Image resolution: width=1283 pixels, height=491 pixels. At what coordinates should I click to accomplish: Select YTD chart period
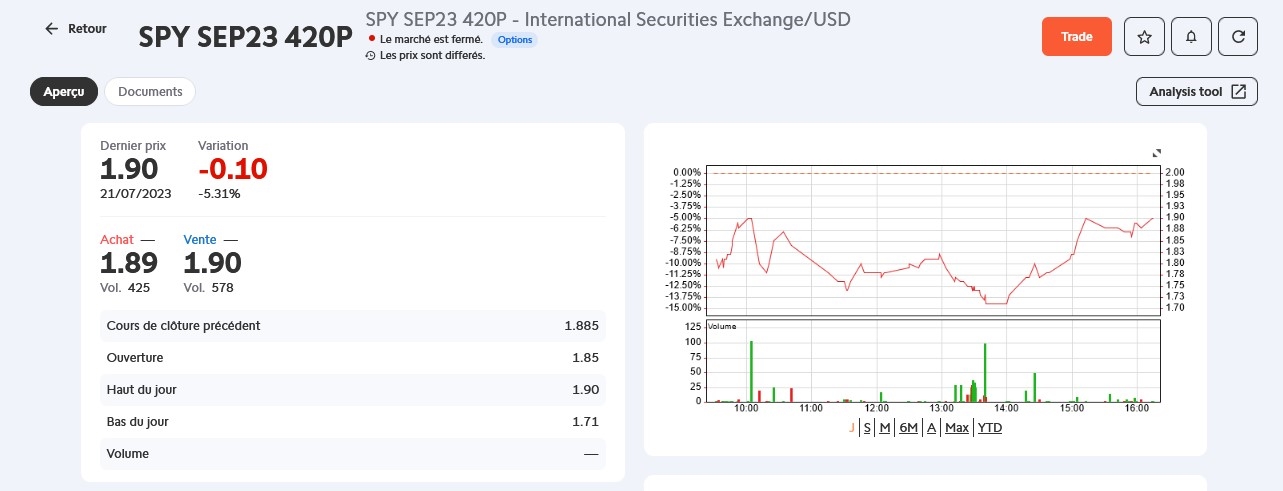[x=990, y=428]
